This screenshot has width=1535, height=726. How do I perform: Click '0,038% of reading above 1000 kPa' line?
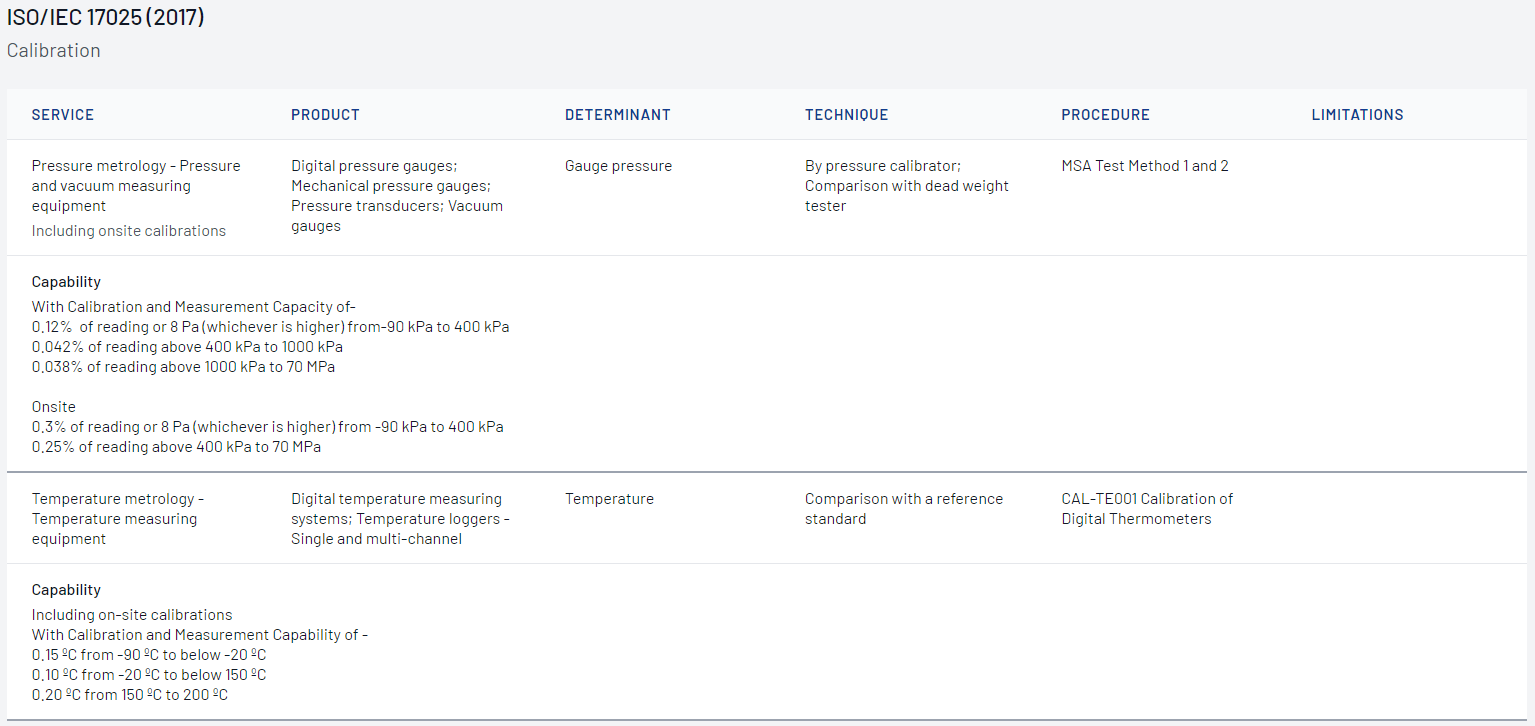pyautogui.click(x=183, y=367)
